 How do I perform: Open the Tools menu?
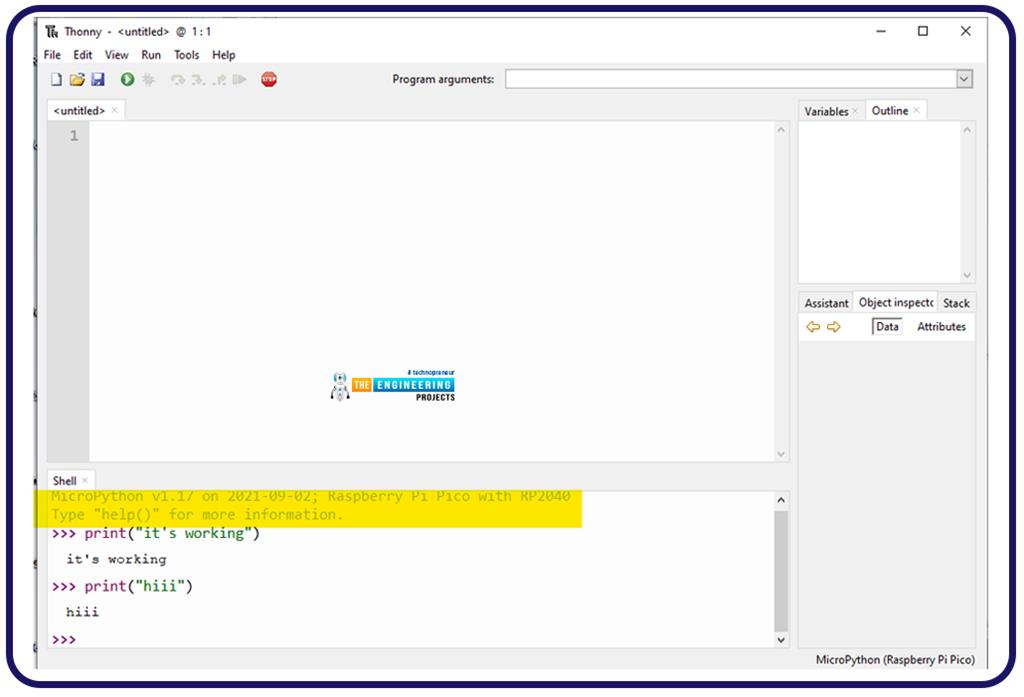pyautogui.click(x=185, y=55)
